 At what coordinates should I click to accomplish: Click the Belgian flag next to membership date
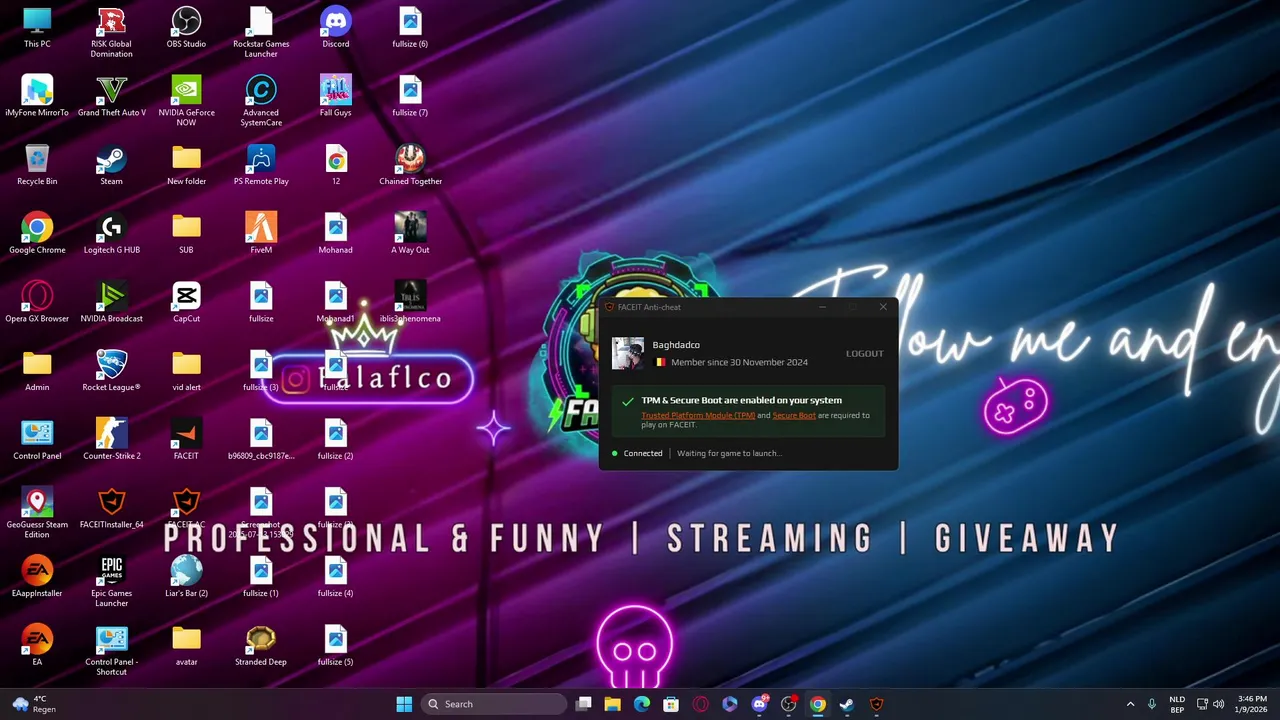click(x=660, y=362)
